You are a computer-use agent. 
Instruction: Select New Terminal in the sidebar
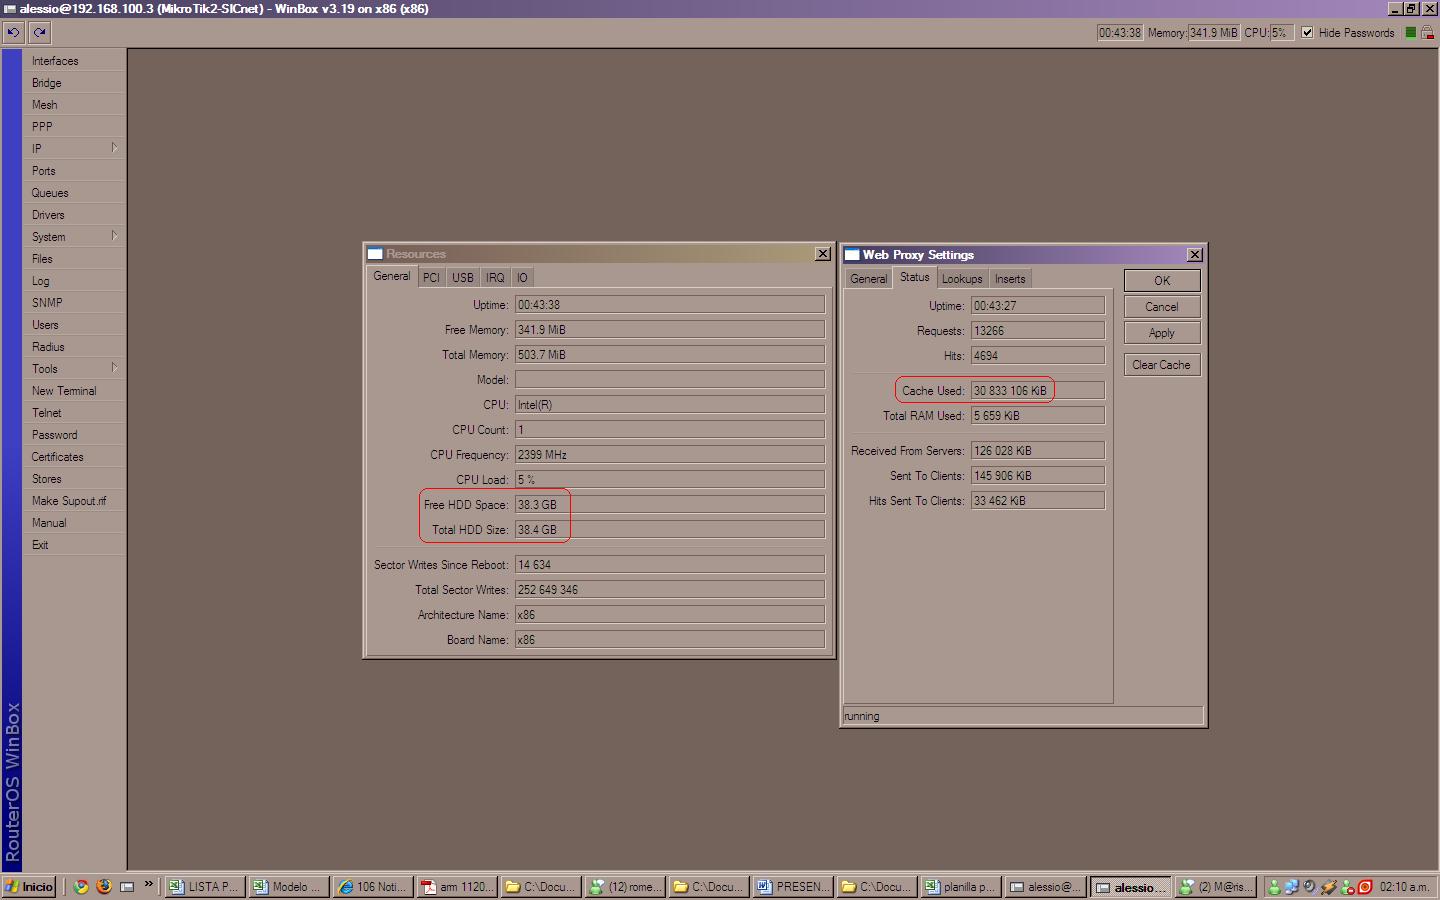pyautogui.click(x=64, y=391)
